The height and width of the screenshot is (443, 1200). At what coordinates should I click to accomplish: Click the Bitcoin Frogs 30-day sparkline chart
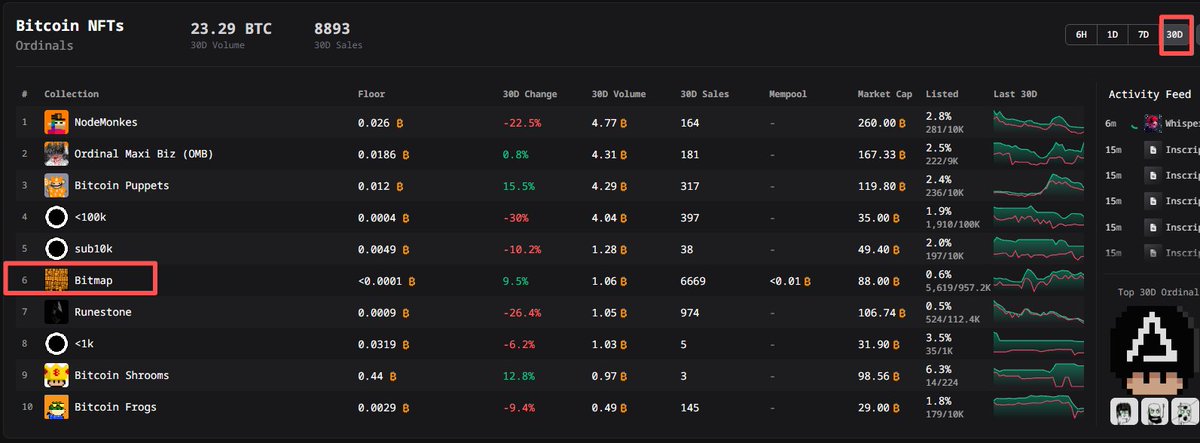1038,407
